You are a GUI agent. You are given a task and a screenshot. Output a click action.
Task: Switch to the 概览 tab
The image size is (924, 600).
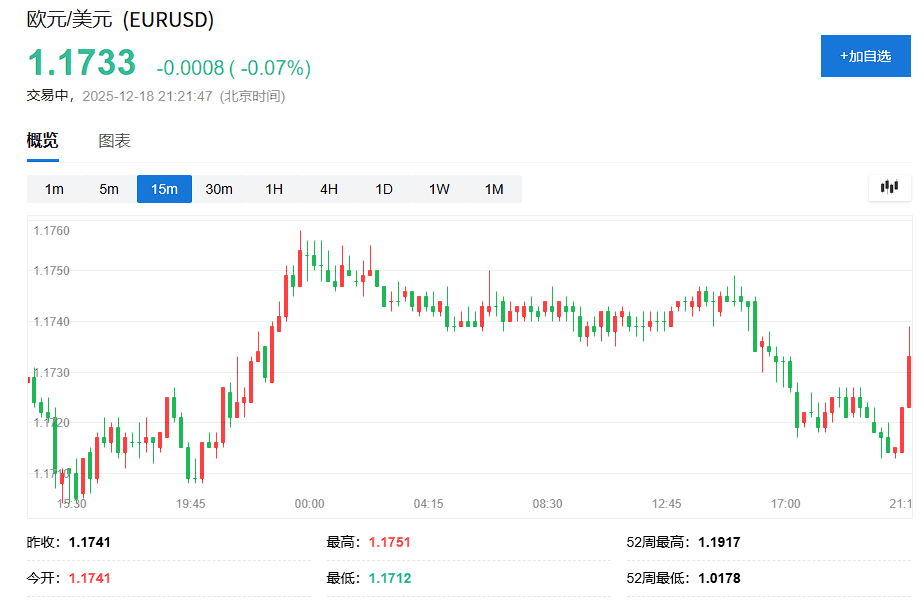(x=42, y=141)
